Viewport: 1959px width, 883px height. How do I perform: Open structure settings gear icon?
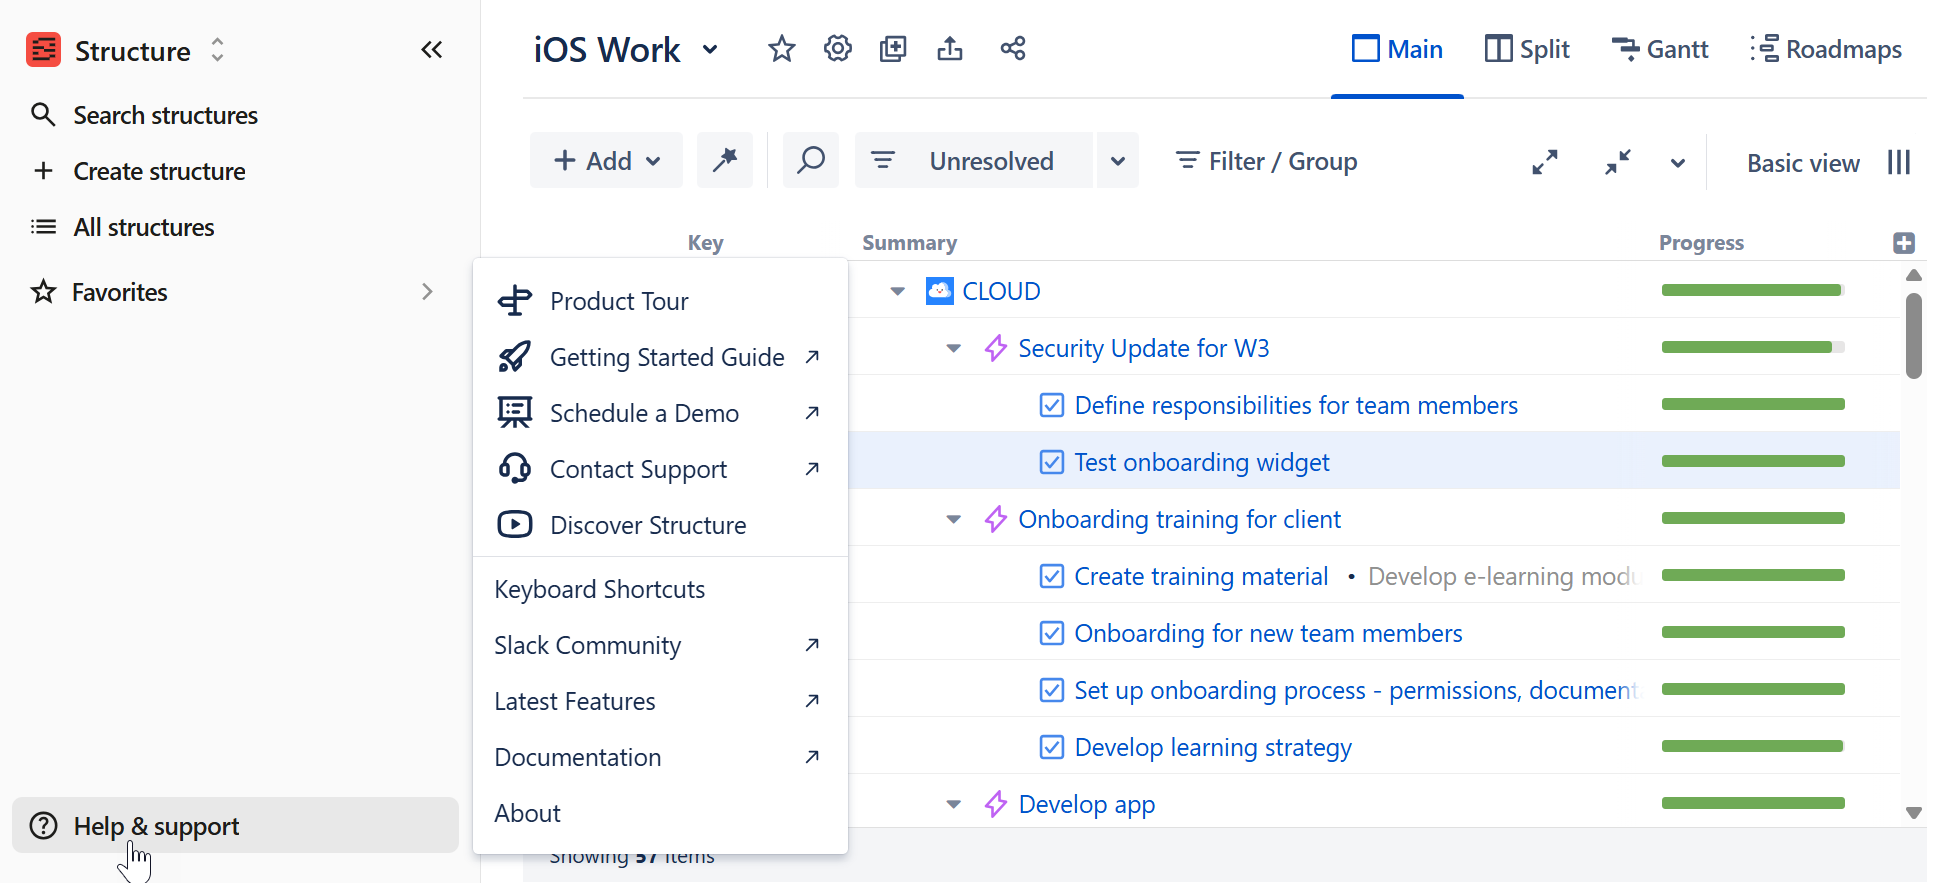837,49
